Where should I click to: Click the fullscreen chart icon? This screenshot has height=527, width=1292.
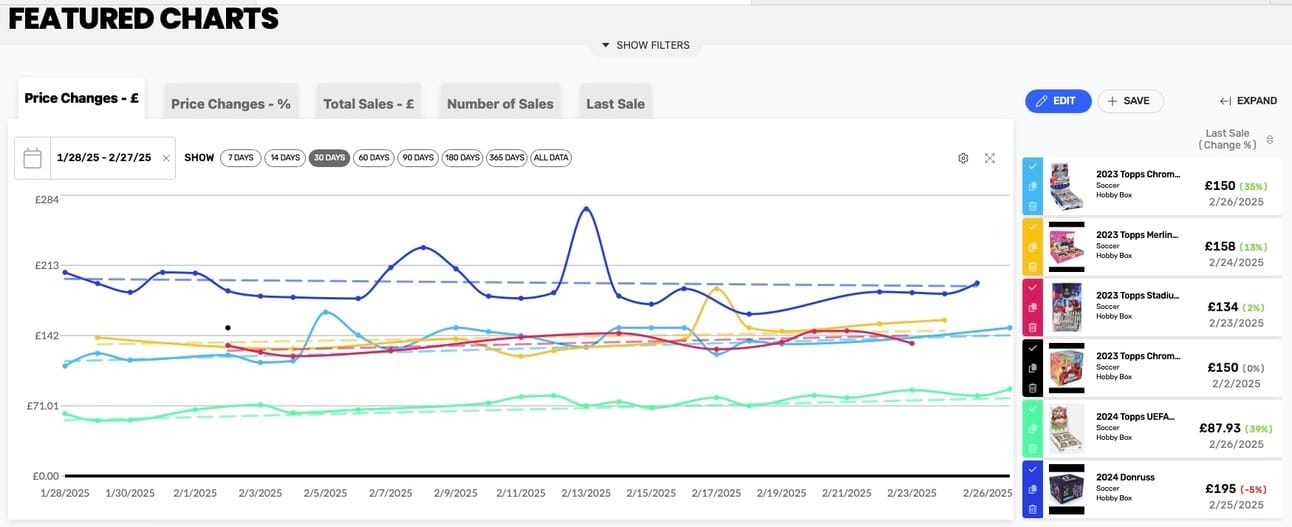(x=990, y=158)
